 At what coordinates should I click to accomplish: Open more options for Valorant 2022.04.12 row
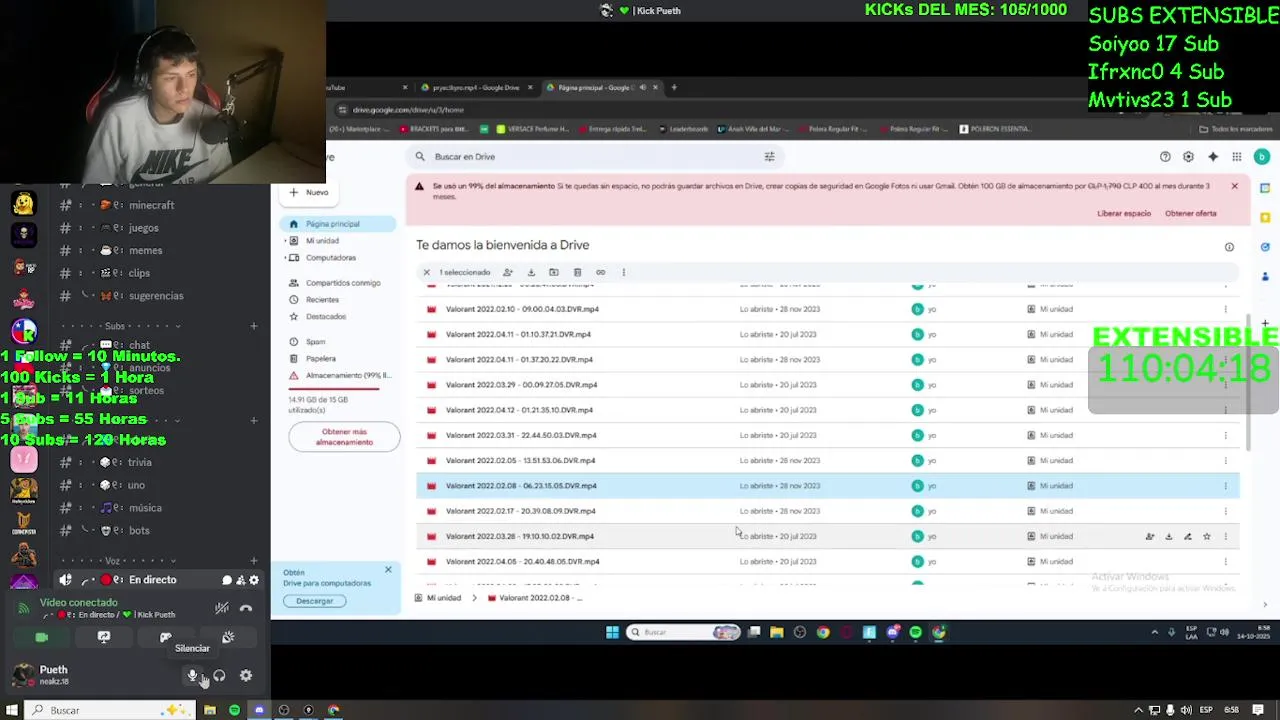coord(1225,410)
